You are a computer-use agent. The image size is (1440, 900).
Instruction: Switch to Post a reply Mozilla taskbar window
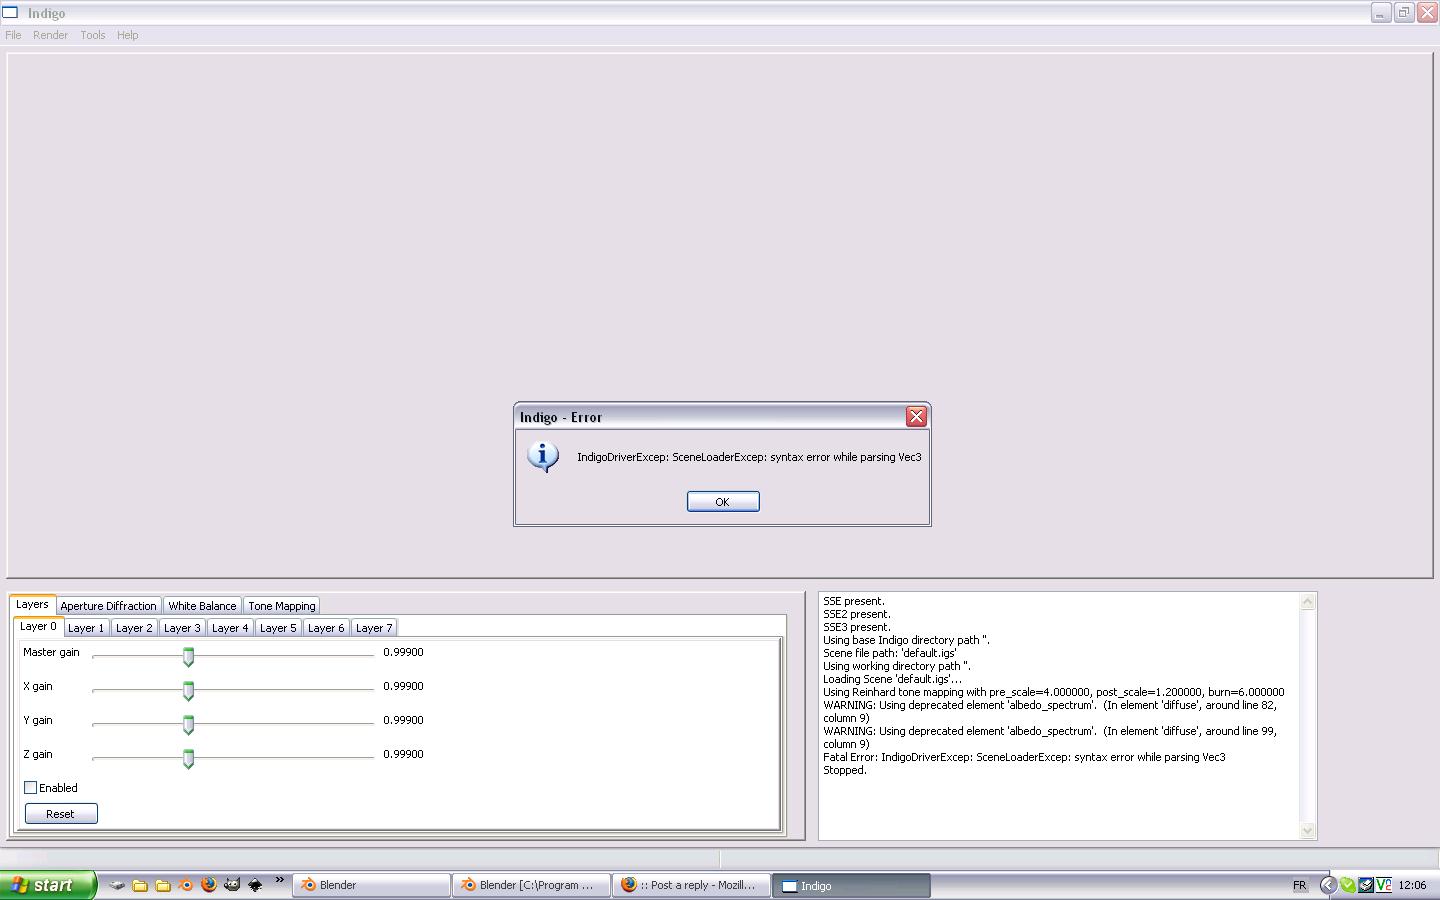pos(691,885)
